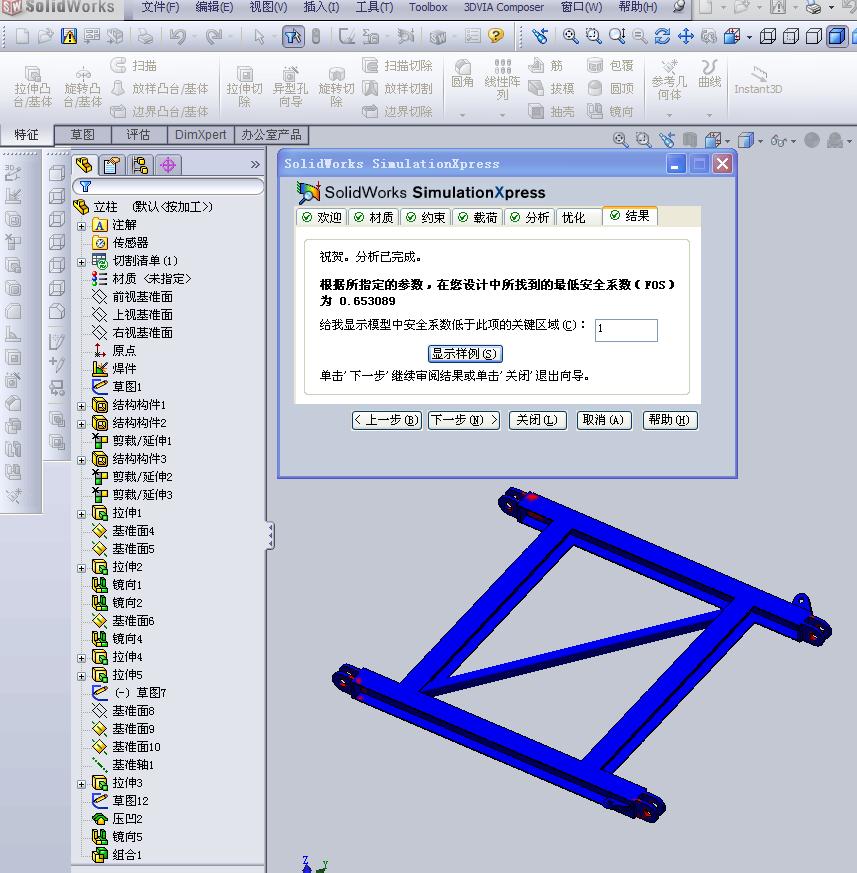Click the 关闭(L) close button
This screenshot has width=857, height=873.
point(537,420)
